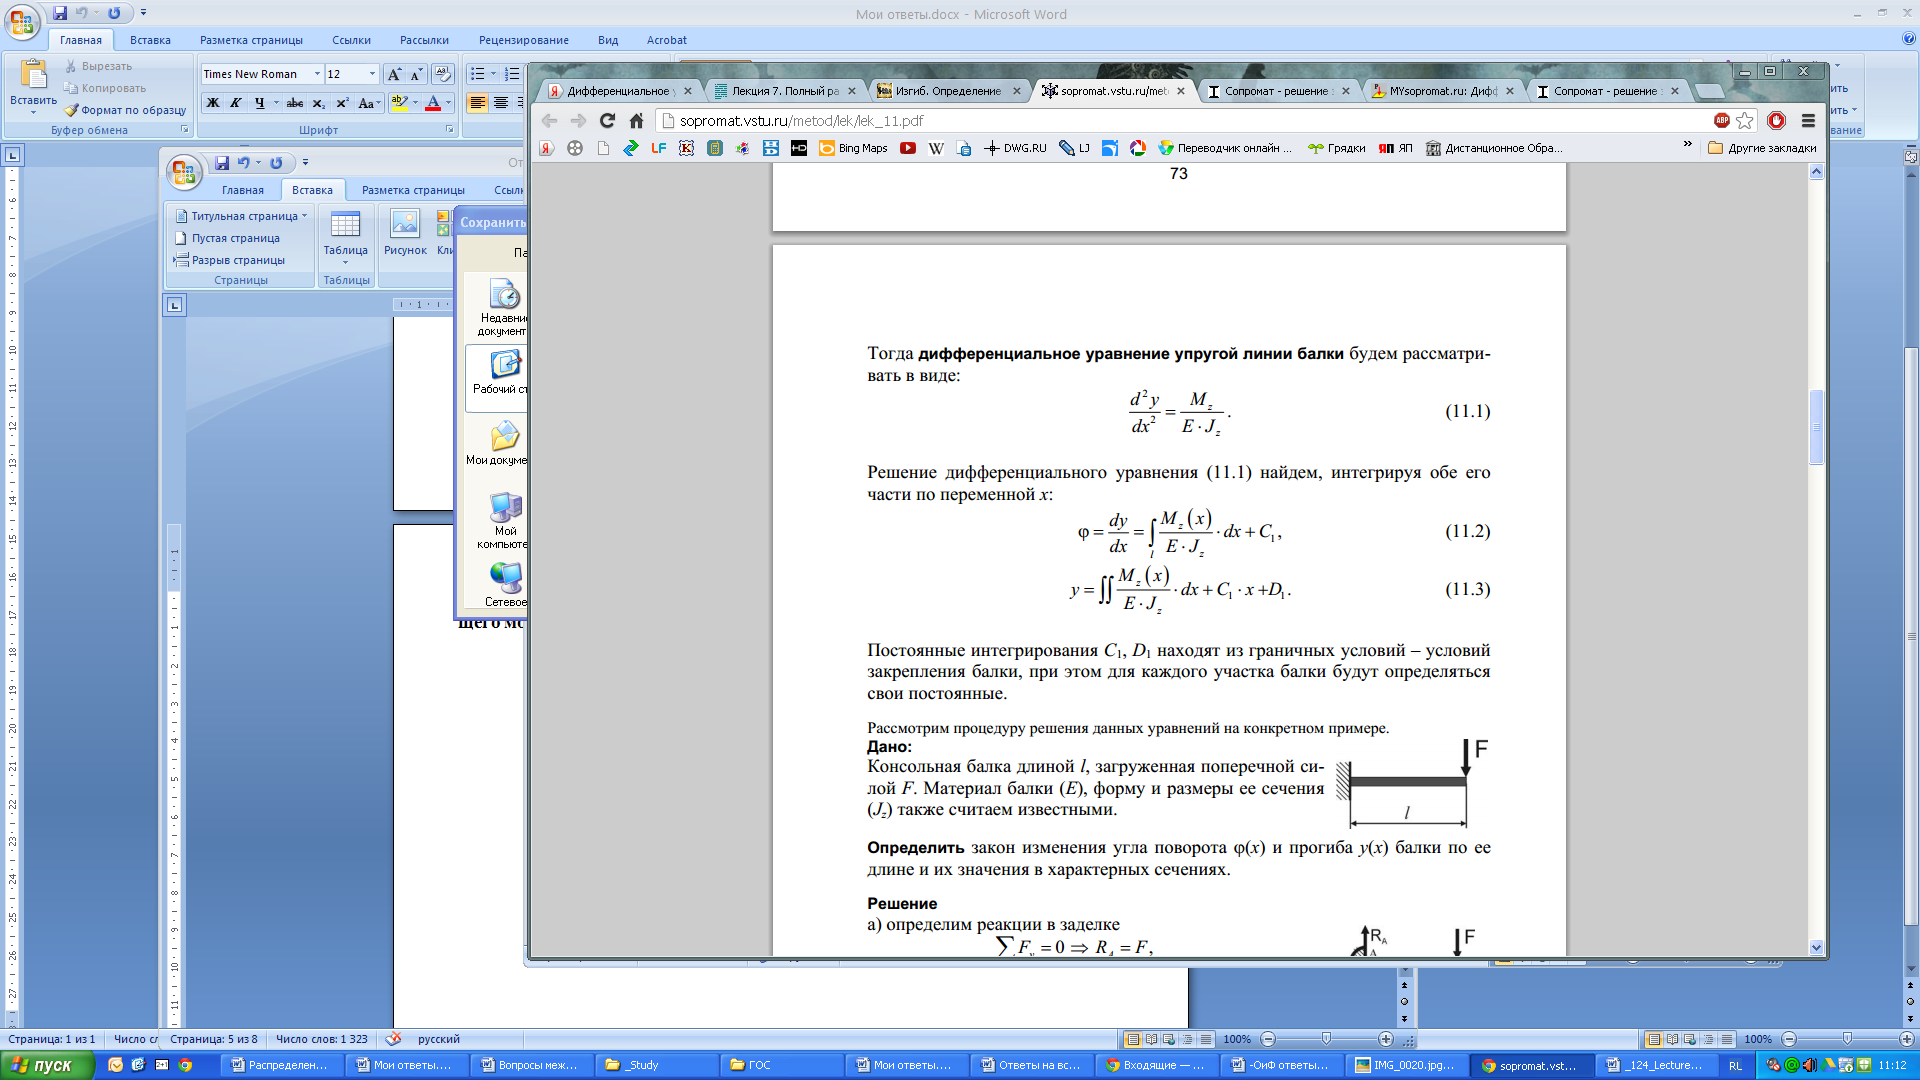
Task: Toggle bold (Ж) formatting
Action: click(x=213, y=103)
